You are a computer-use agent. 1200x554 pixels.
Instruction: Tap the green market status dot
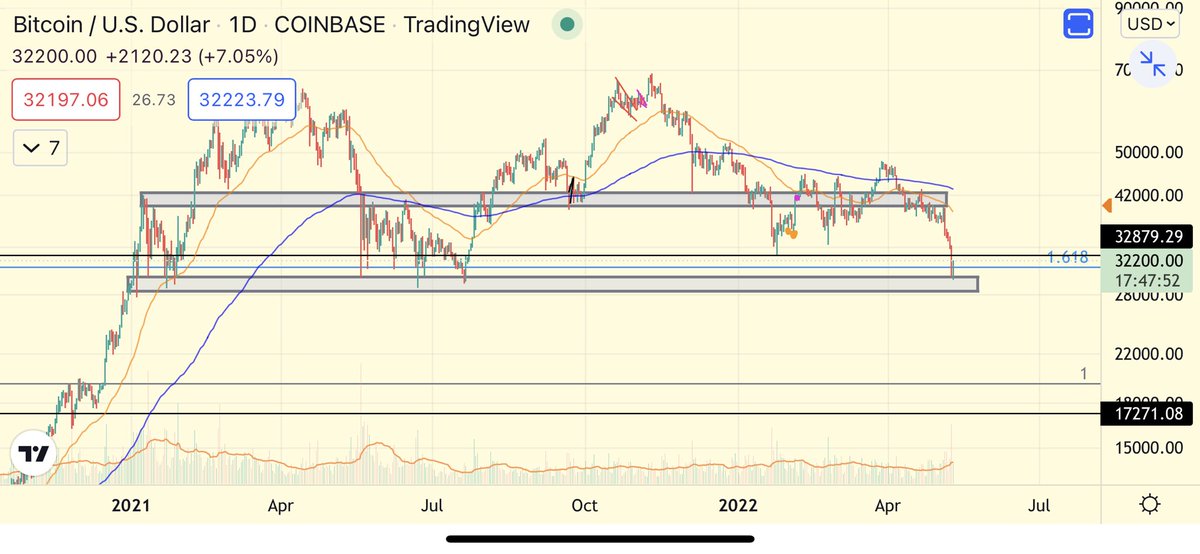(x=567, y=25)
